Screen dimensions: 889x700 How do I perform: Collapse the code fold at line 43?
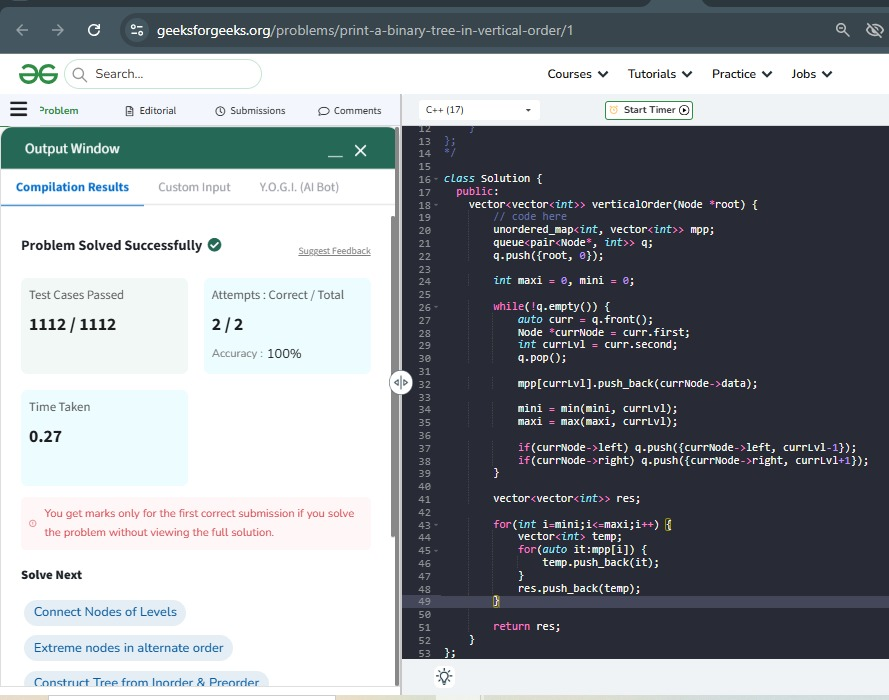[436, 525]
